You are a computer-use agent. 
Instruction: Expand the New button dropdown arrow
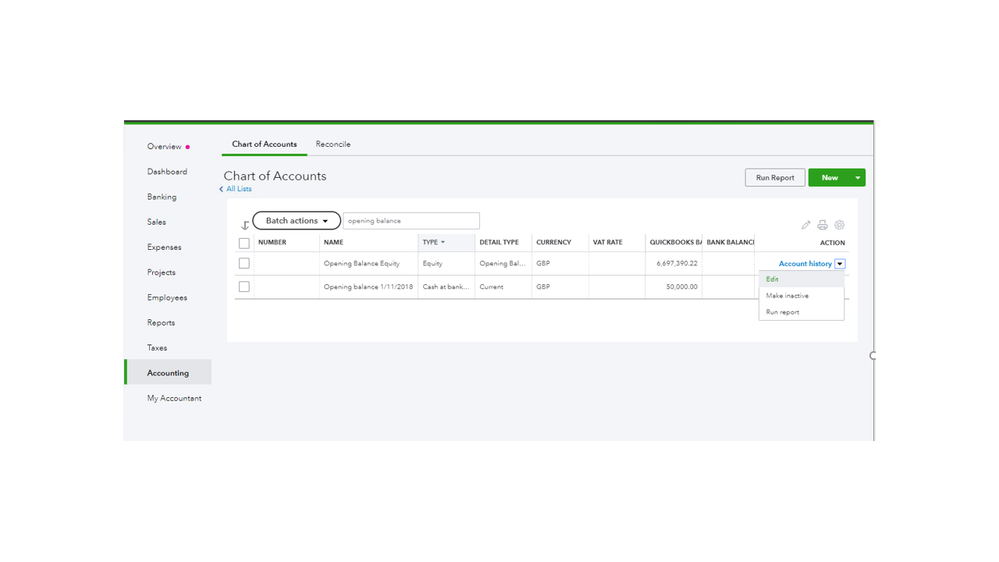point(857,178)
